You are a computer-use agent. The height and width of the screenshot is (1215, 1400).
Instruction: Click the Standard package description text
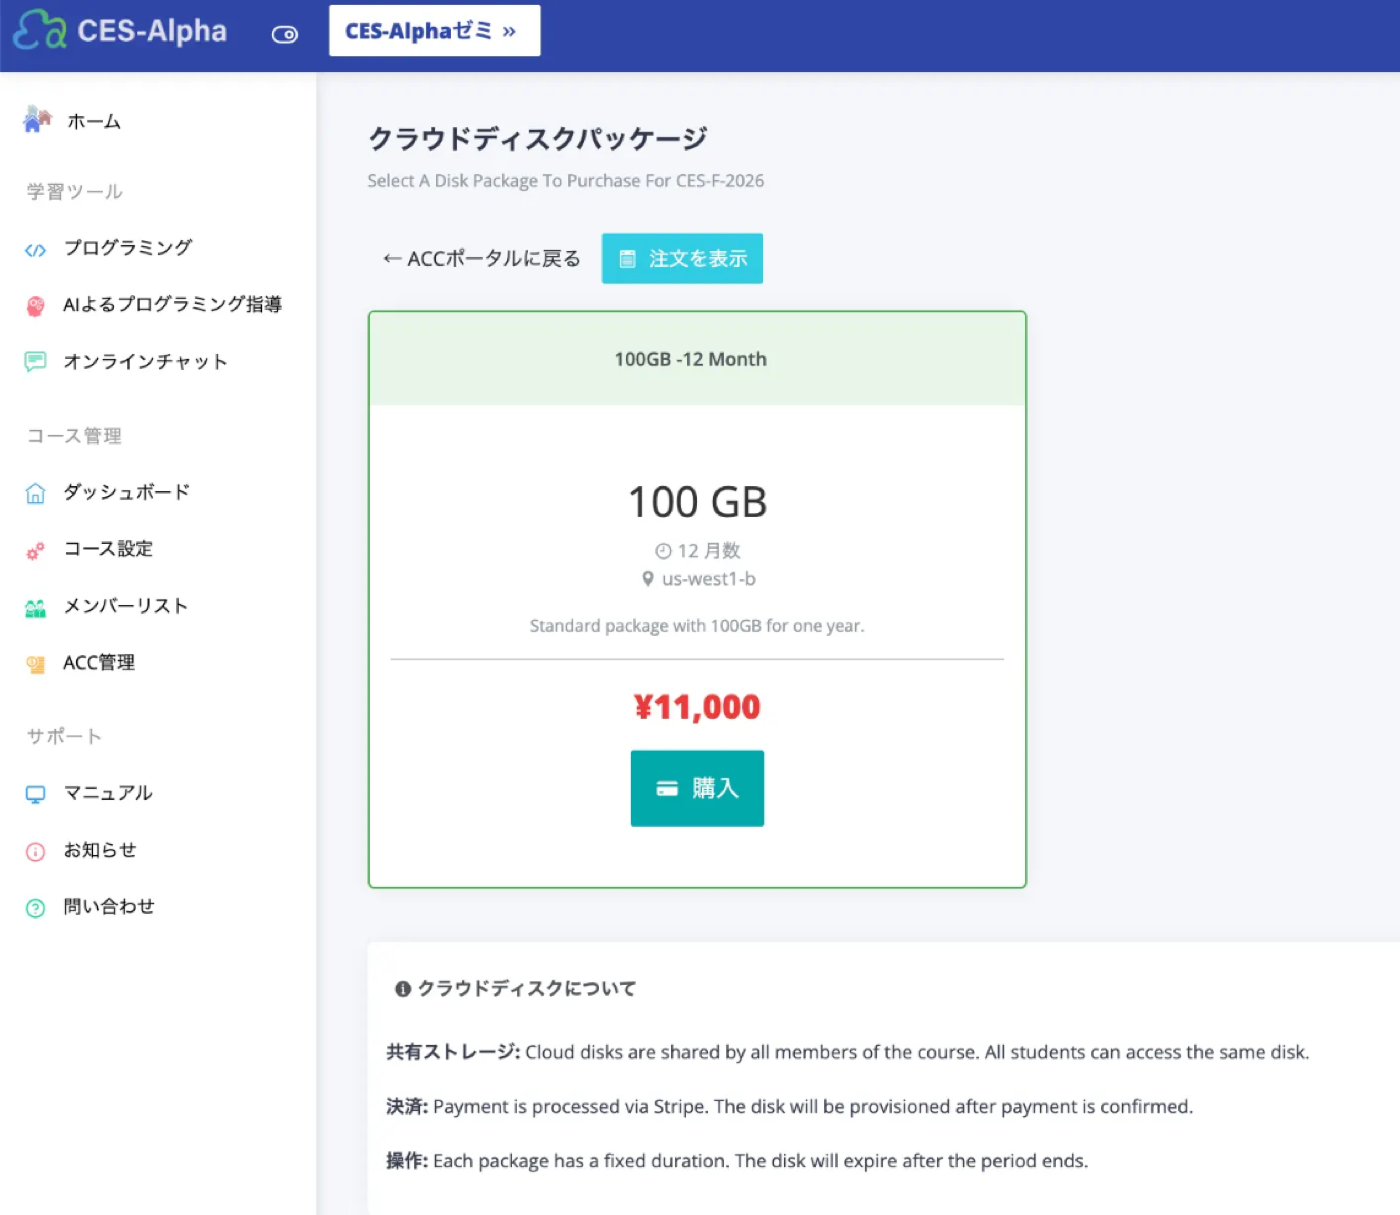point(697,626)
